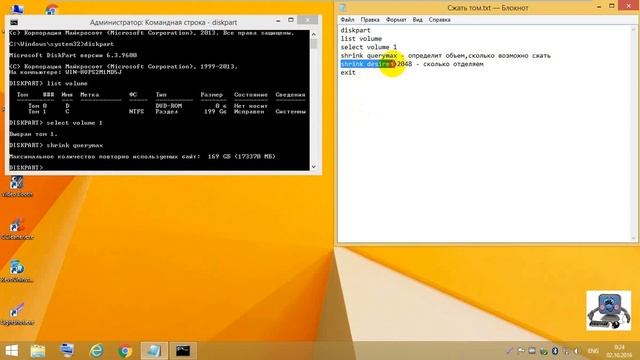The image size is (640, 360).
Task: Click the Notepad title bar text
Action: (488, 8)
